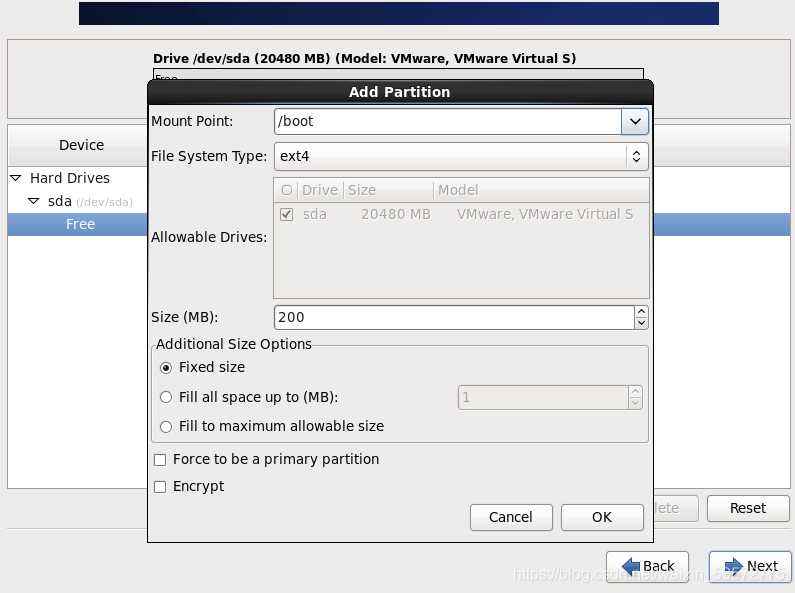Click the Fill all space up to value field
This screenshot has height=593, width=795.
[x=543, y=397]
